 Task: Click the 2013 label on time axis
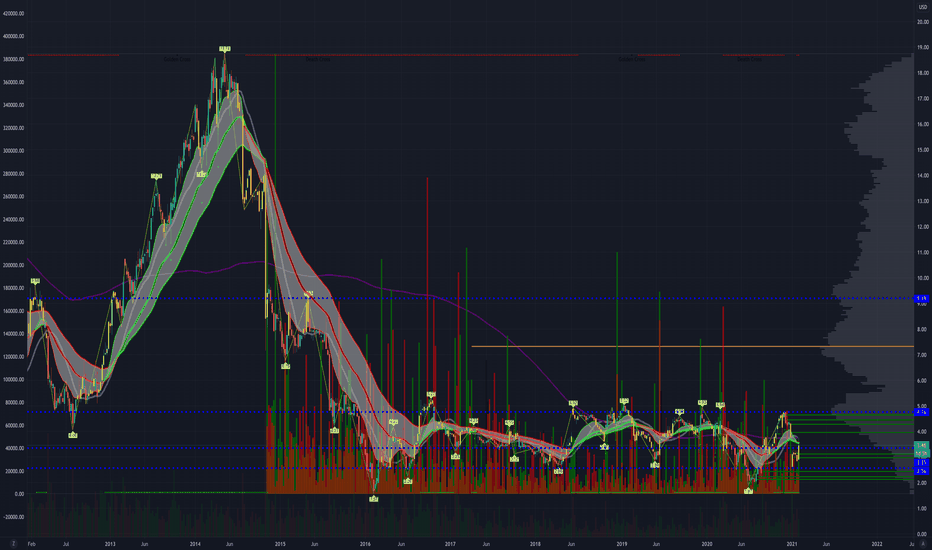[110, 544]
